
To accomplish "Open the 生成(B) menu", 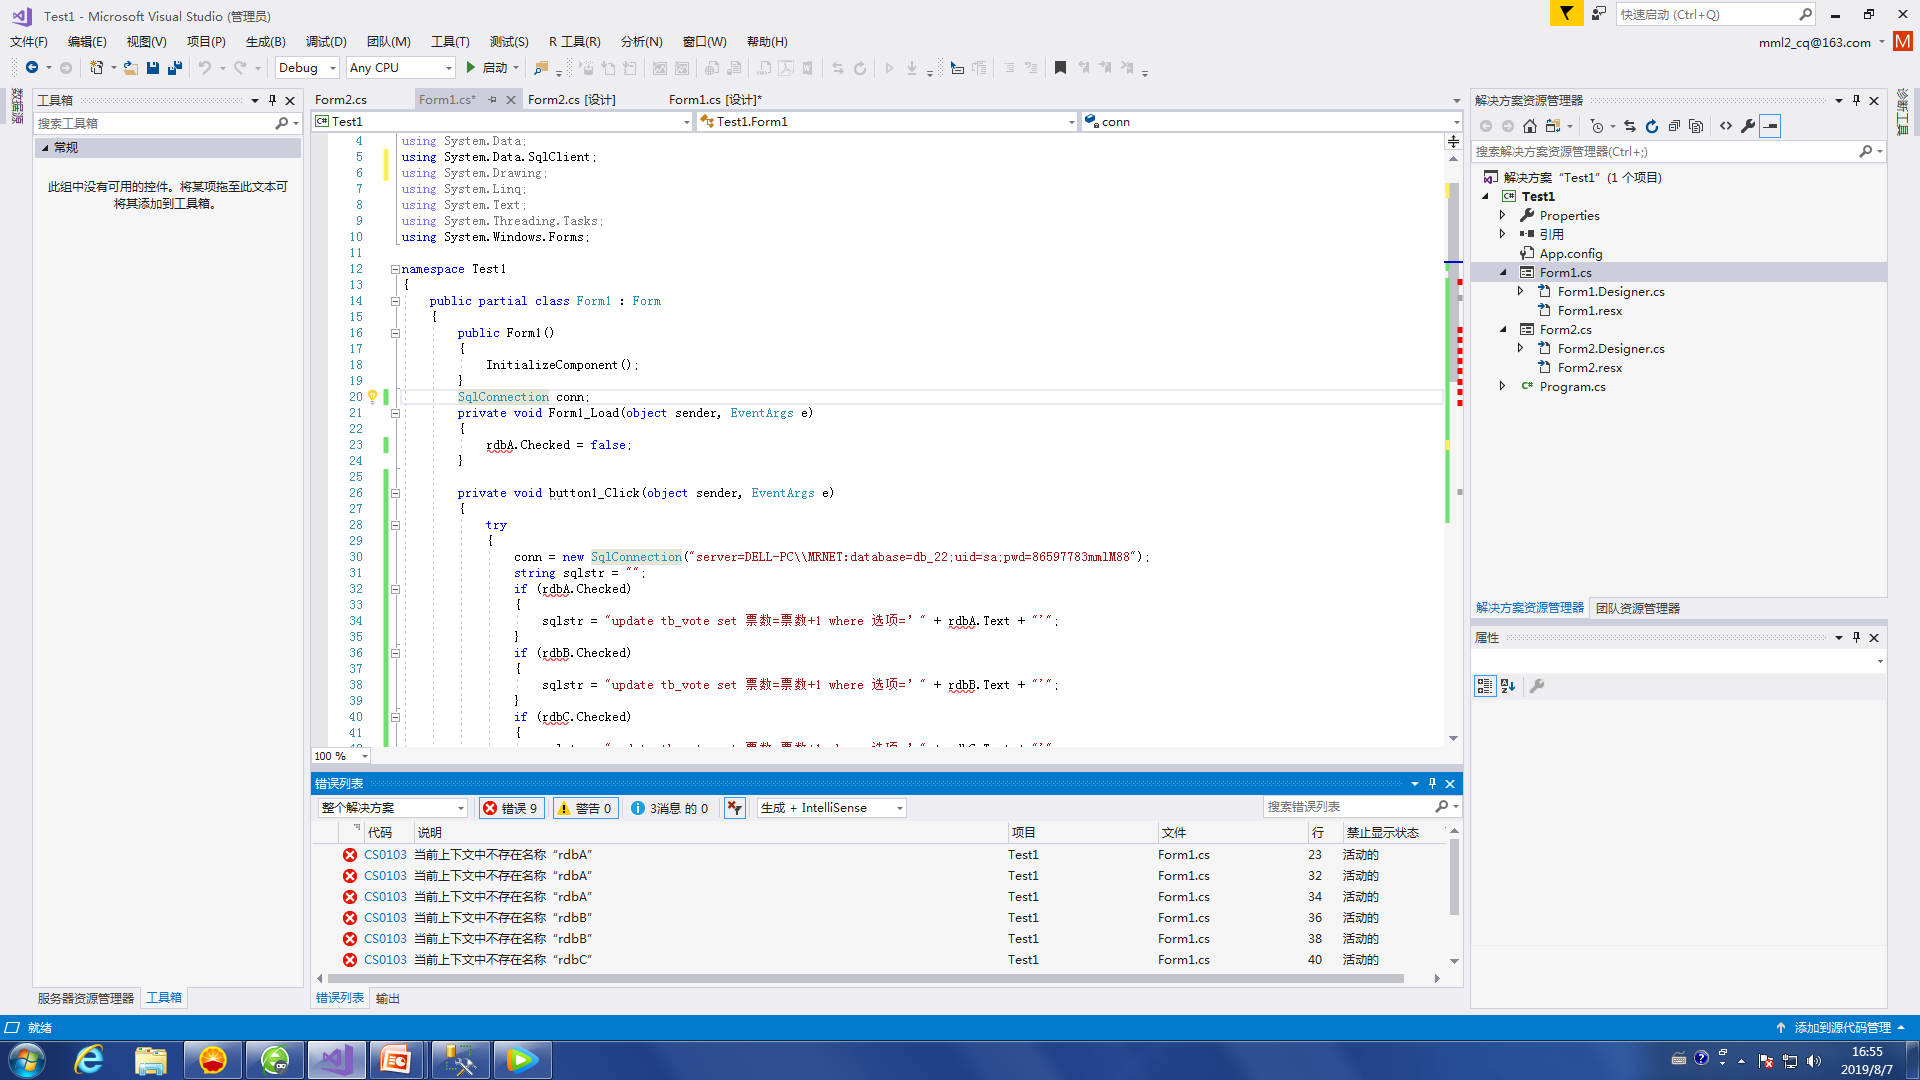I will point(266,42).
